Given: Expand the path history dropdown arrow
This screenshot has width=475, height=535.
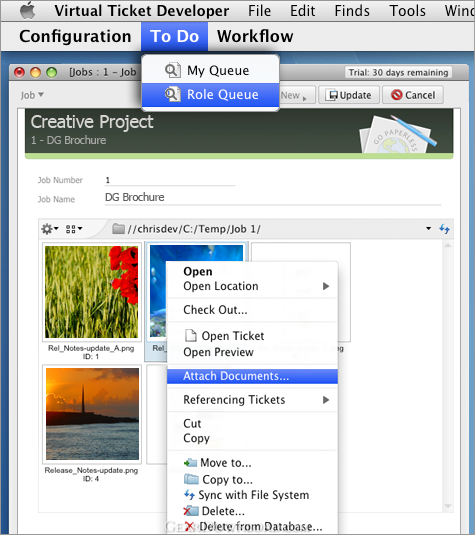Looking at the screenshot, I should coord(429,229).
